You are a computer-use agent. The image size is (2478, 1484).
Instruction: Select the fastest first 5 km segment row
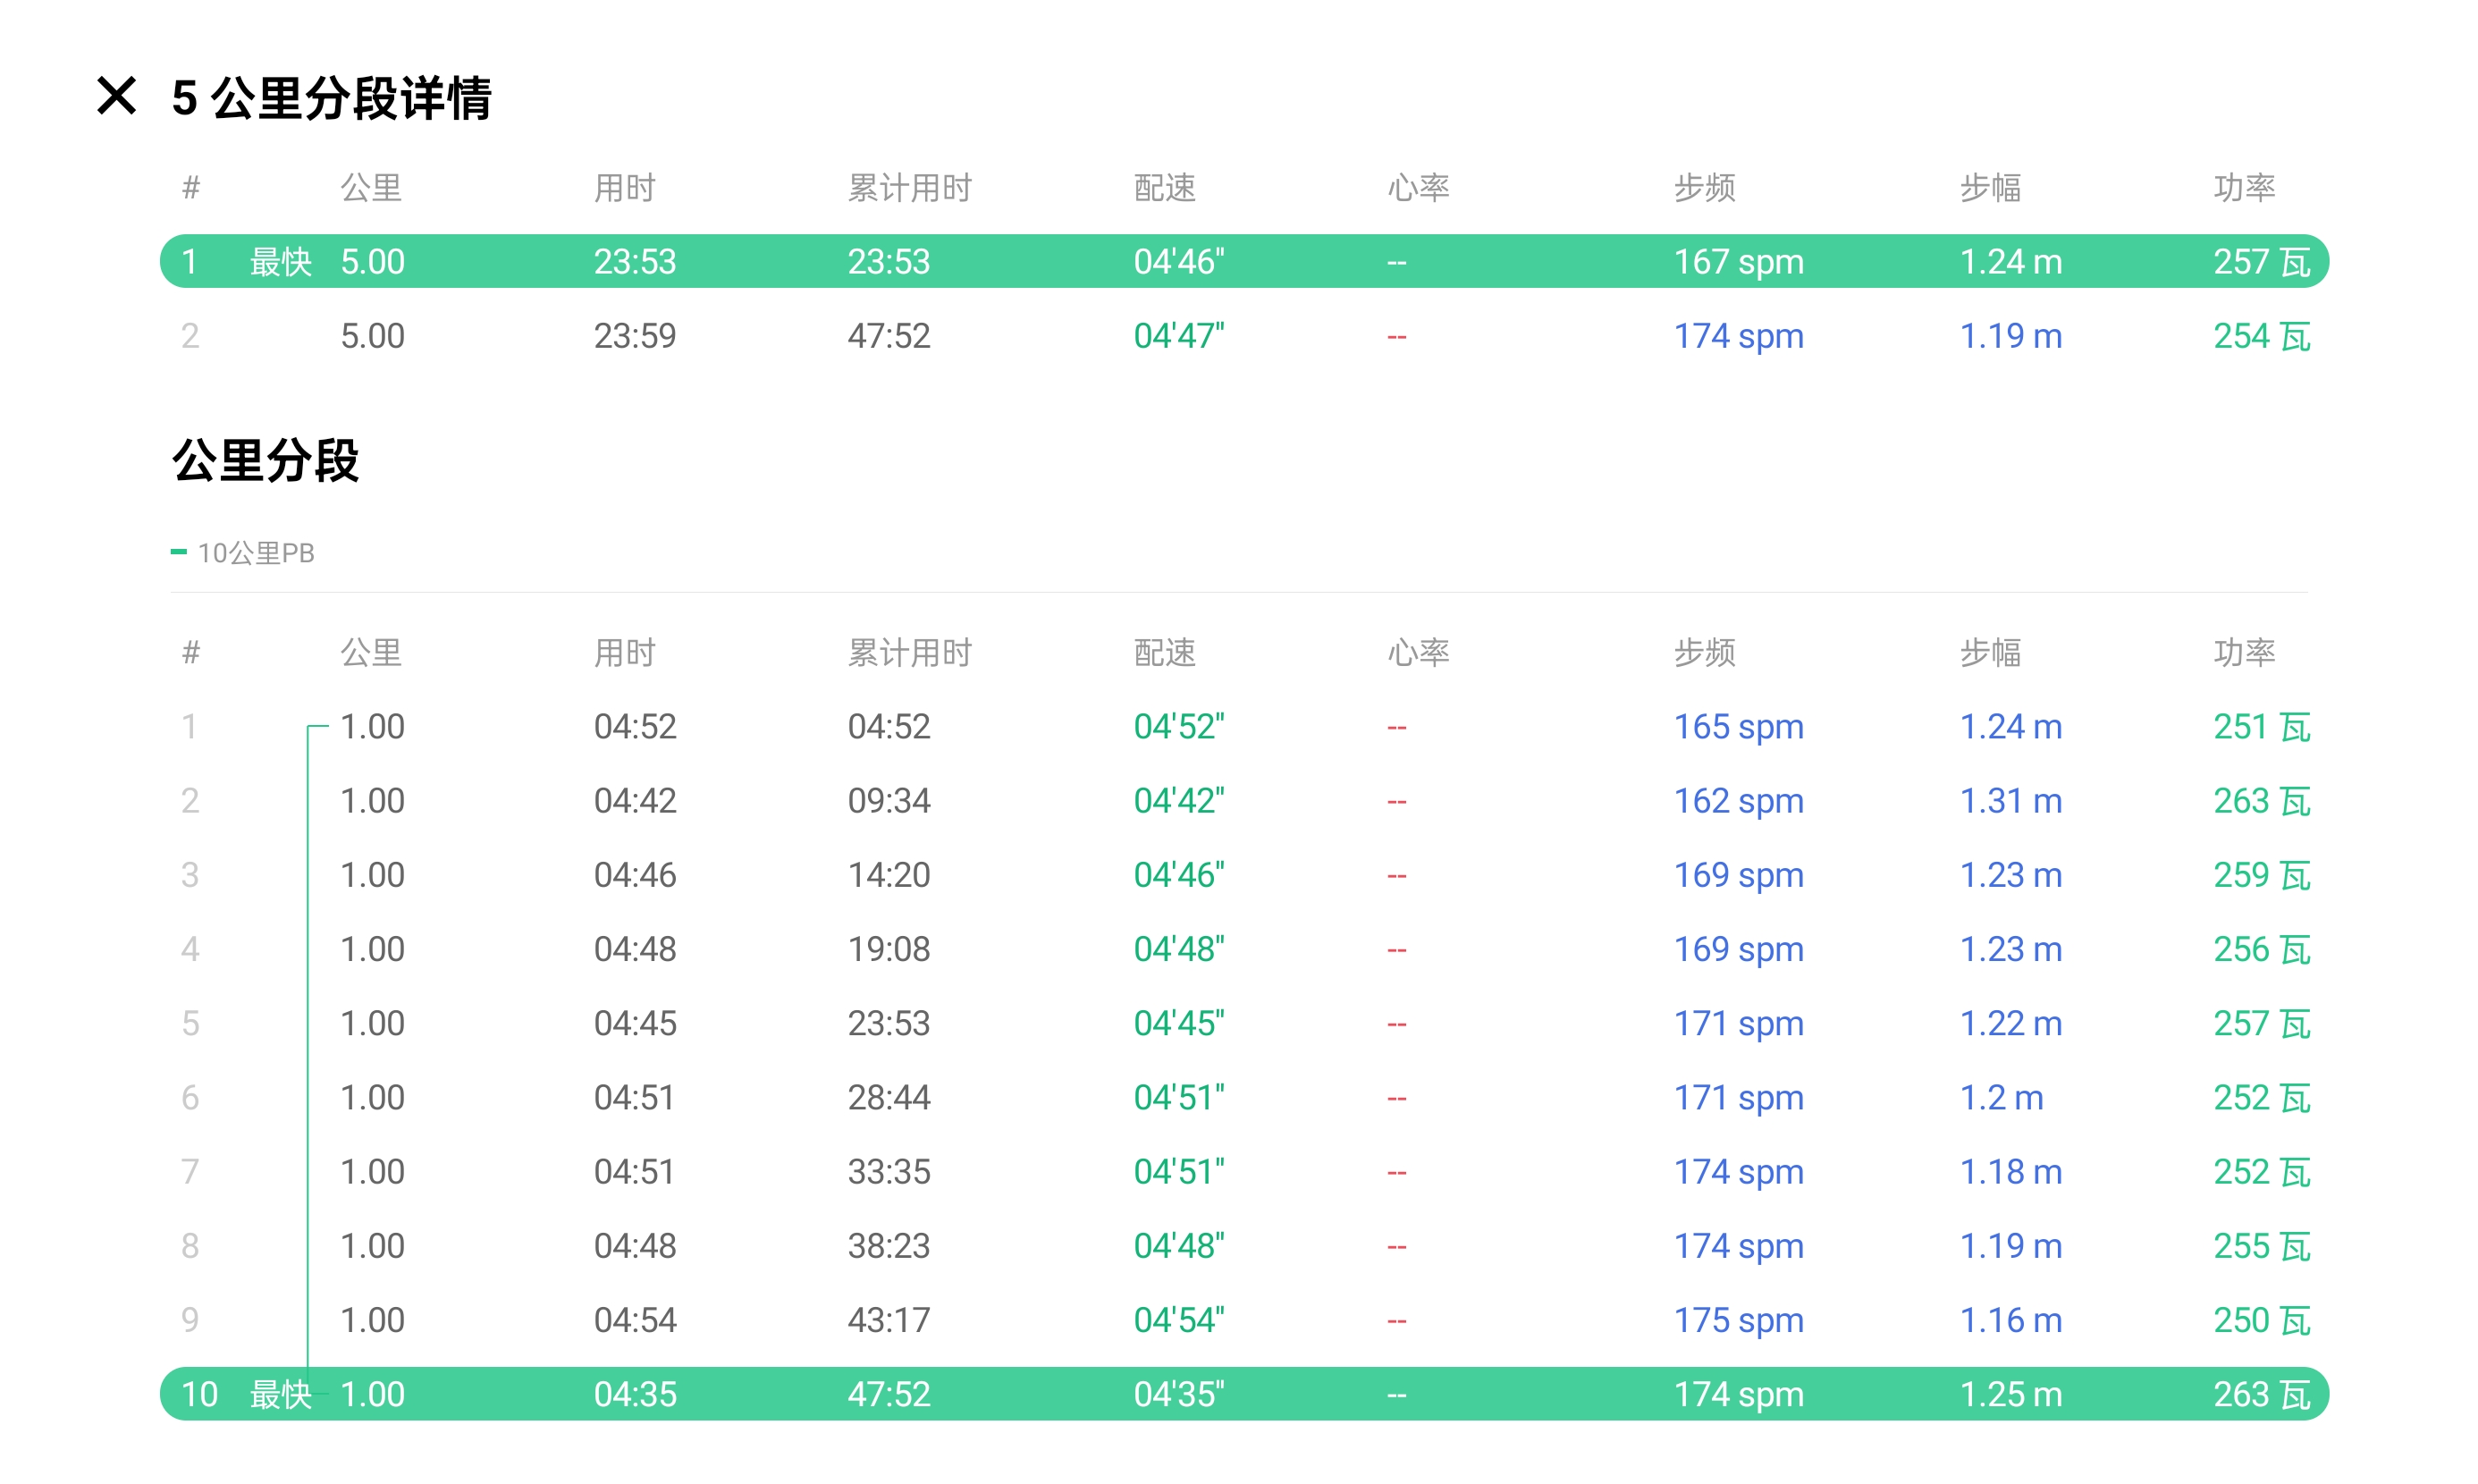pos(1243,261)
